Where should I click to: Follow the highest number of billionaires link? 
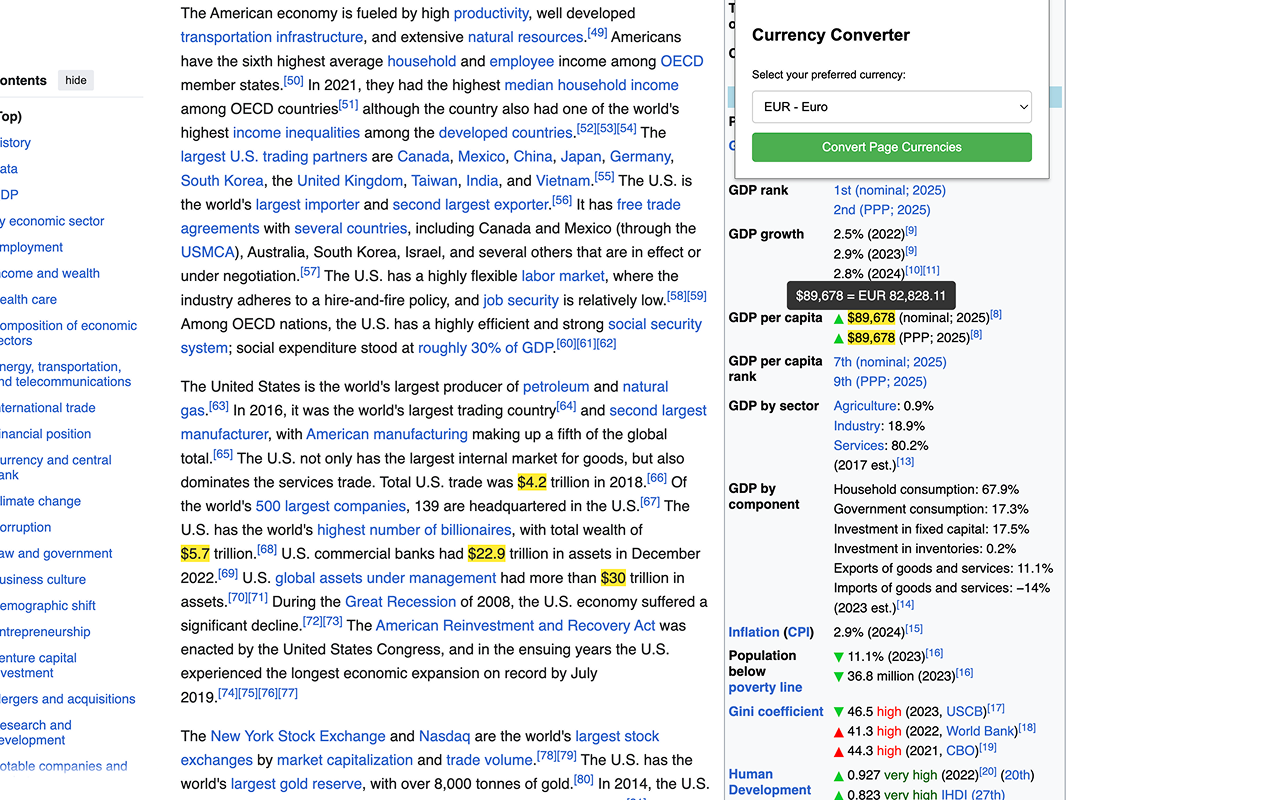tap(414, 530)
